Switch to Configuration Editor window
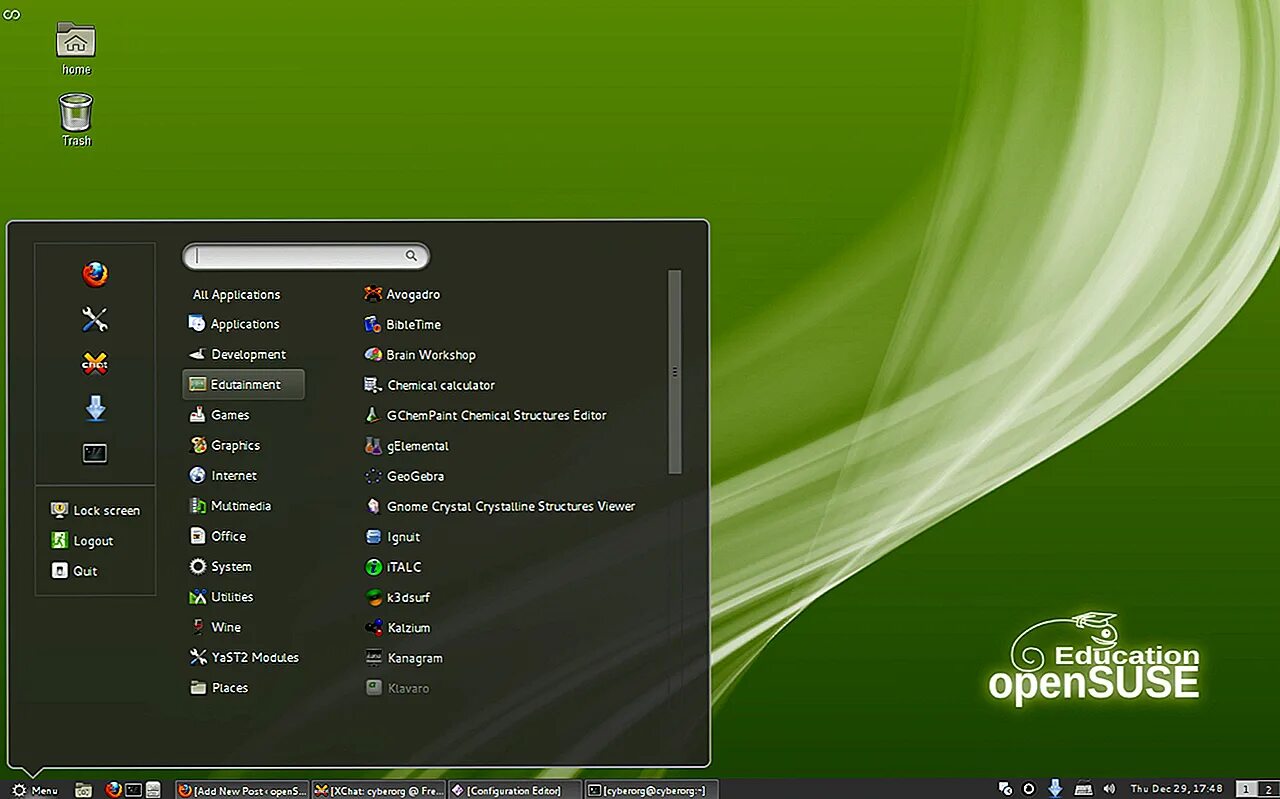 (x=514, y=790)
